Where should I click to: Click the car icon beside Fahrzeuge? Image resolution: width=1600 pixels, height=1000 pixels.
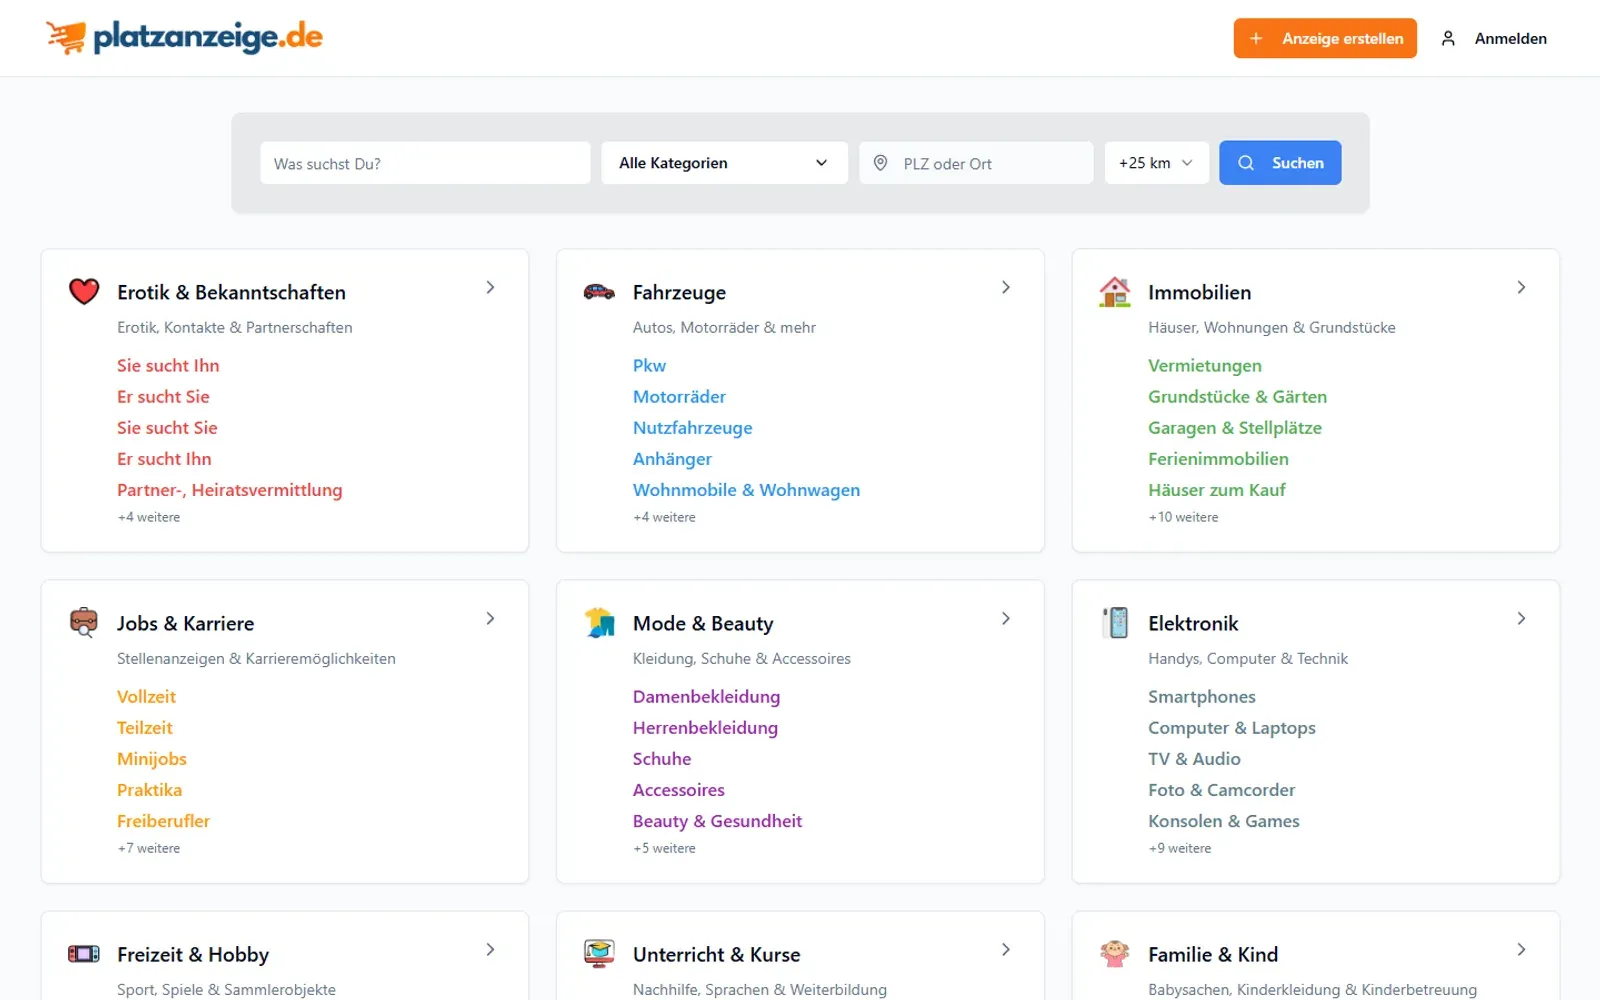point(599,292)
